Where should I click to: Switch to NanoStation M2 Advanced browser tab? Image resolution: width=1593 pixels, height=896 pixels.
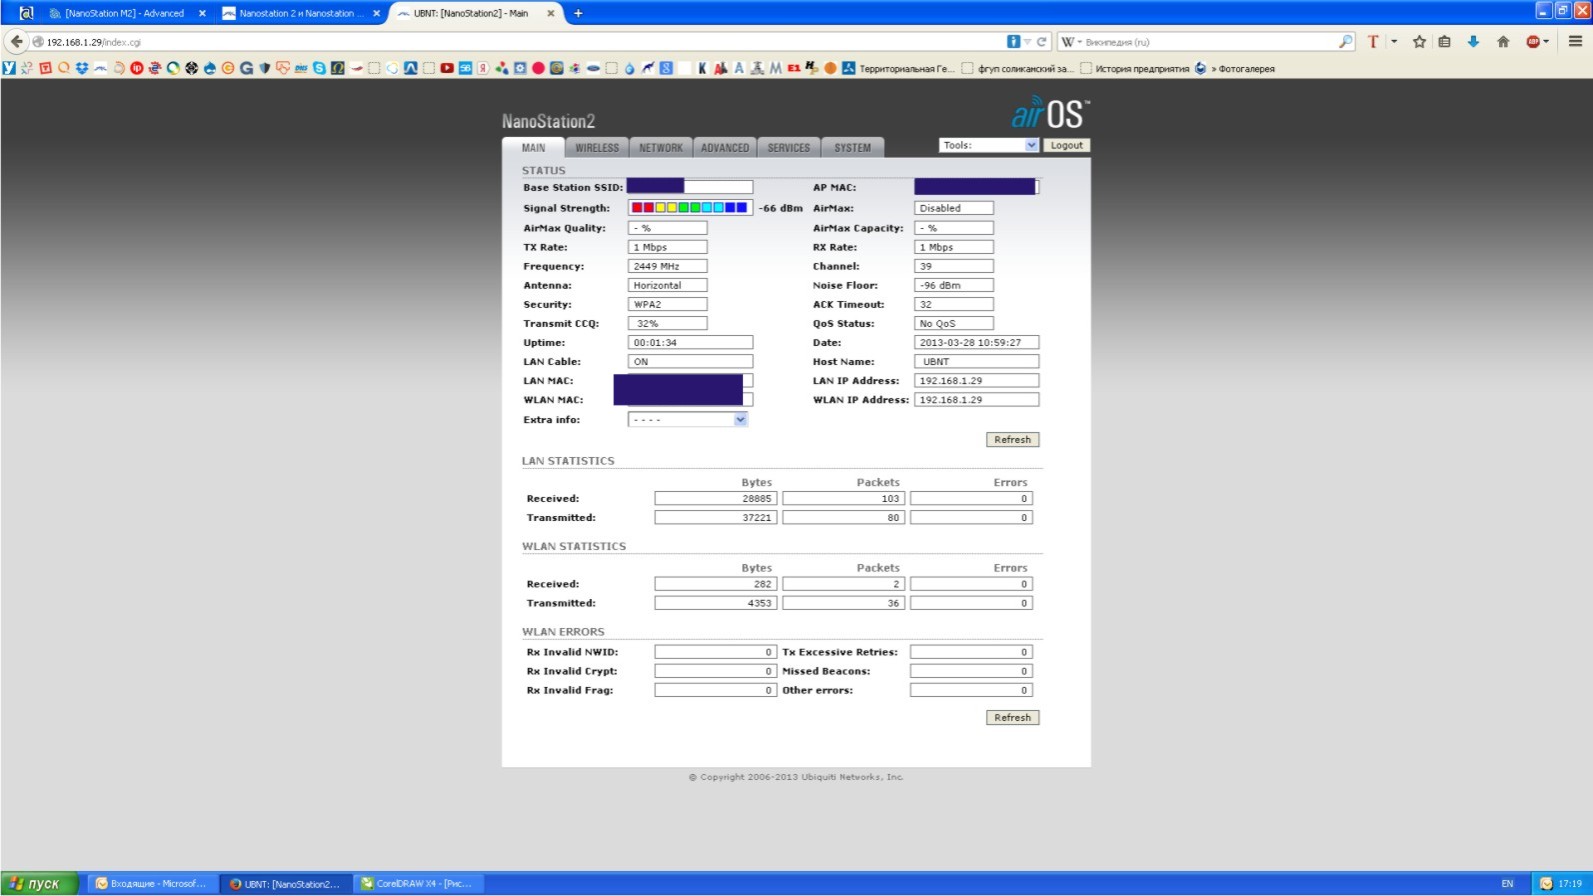pos(125,13)
